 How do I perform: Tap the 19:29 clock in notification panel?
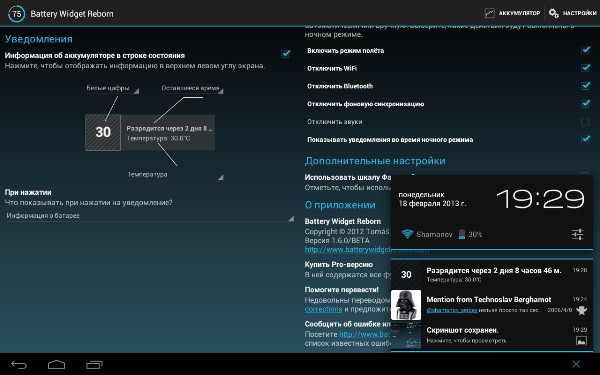540,199
